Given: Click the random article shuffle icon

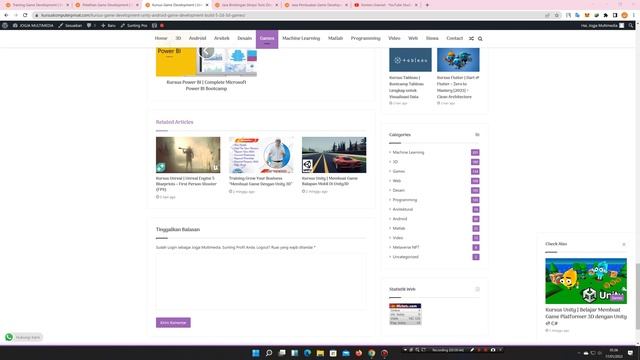Looking at the screenshot, I should click(471, 38).
